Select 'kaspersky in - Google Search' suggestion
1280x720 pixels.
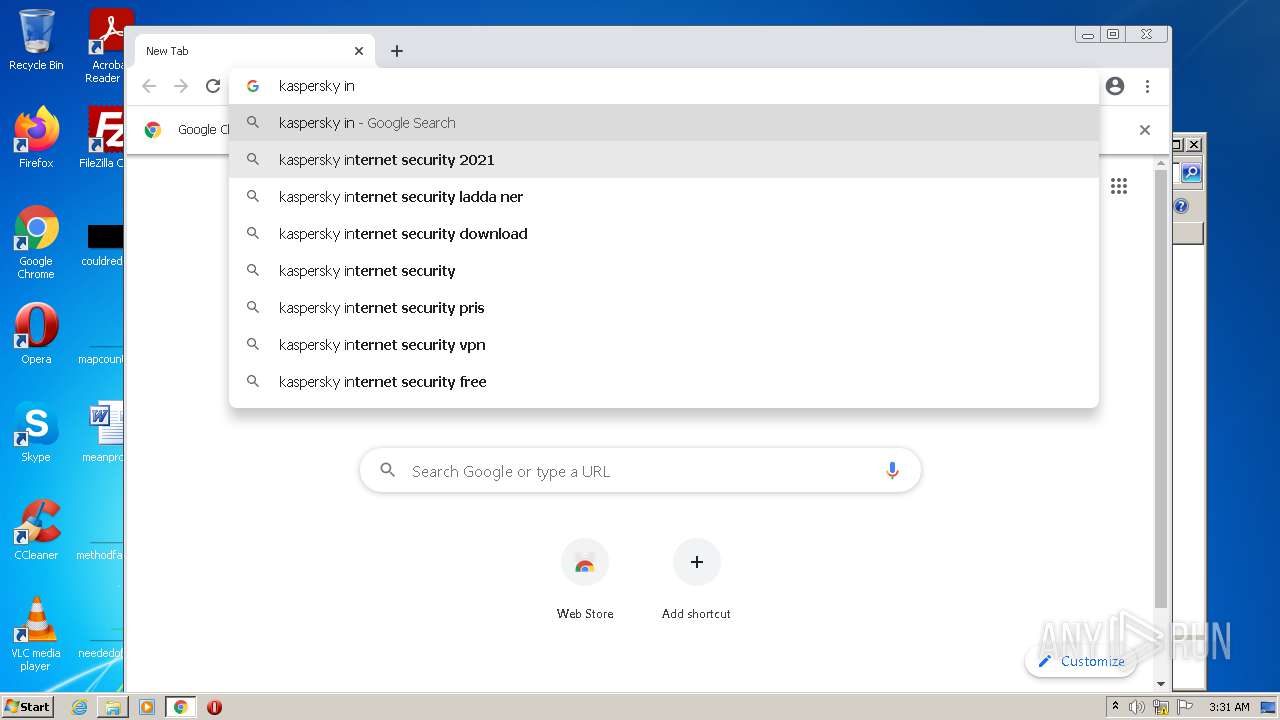(x=664, y=123)
